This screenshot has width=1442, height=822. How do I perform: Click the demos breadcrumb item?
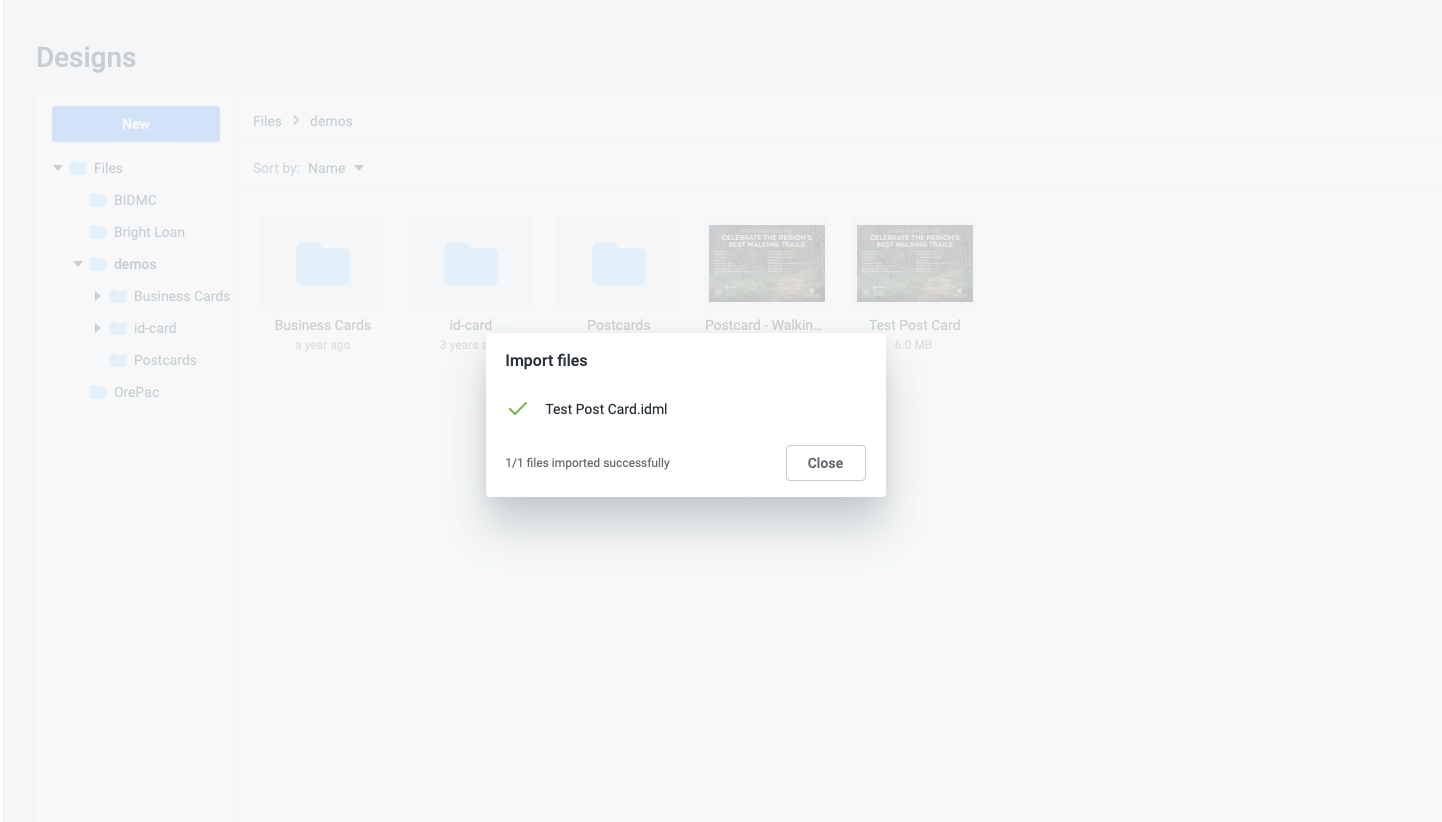click(331, 121)
